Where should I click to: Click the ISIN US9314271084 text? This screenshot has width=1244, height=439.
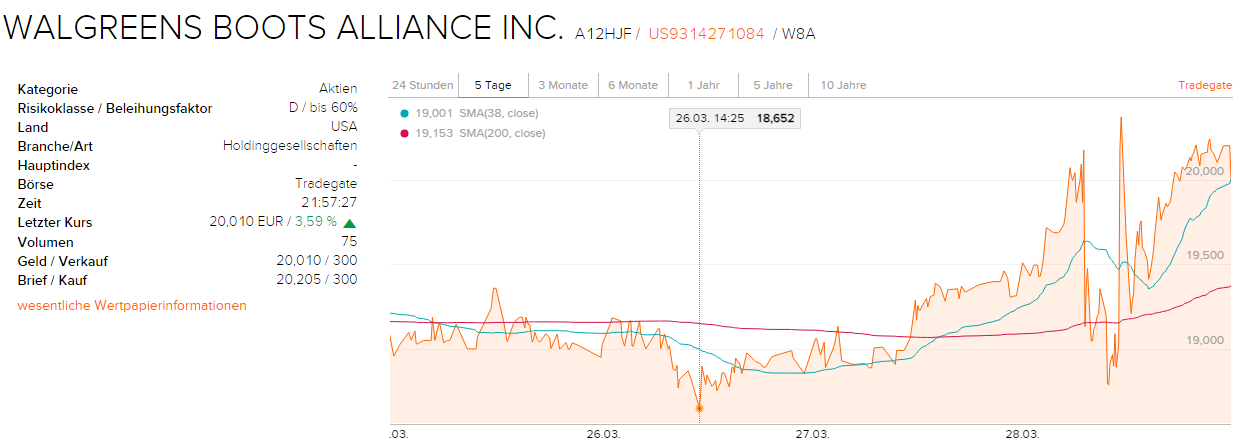coord(706,34)
